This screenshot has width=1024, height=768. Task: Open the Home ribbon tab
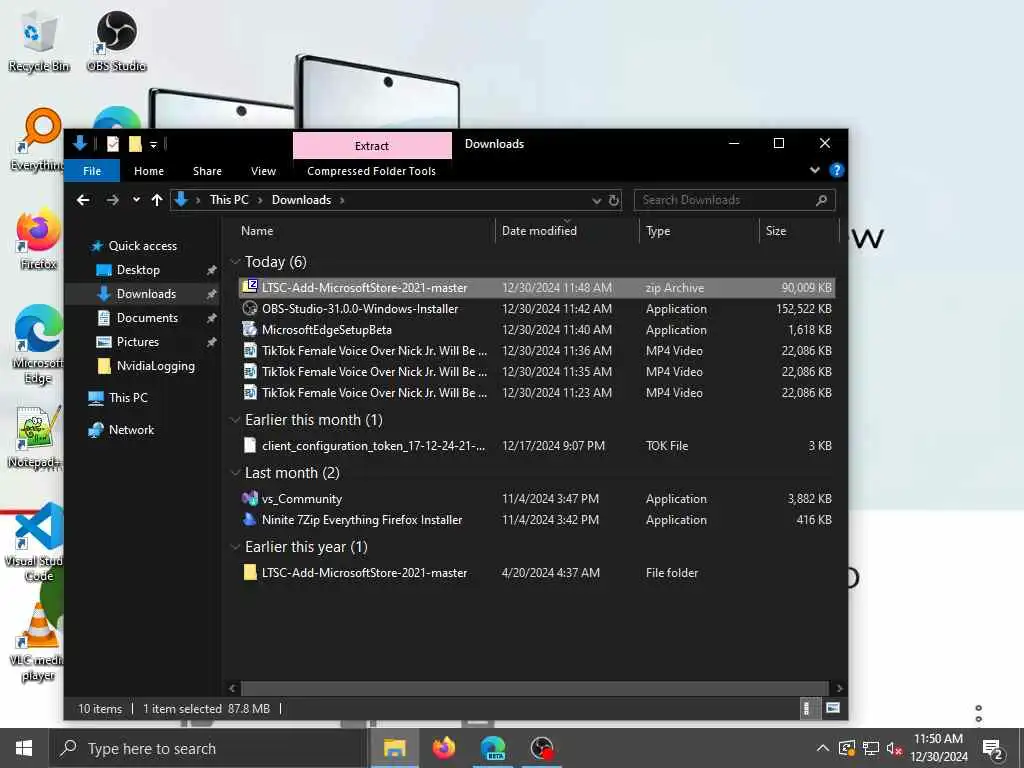pyautogui.click(x=149, y=171)
